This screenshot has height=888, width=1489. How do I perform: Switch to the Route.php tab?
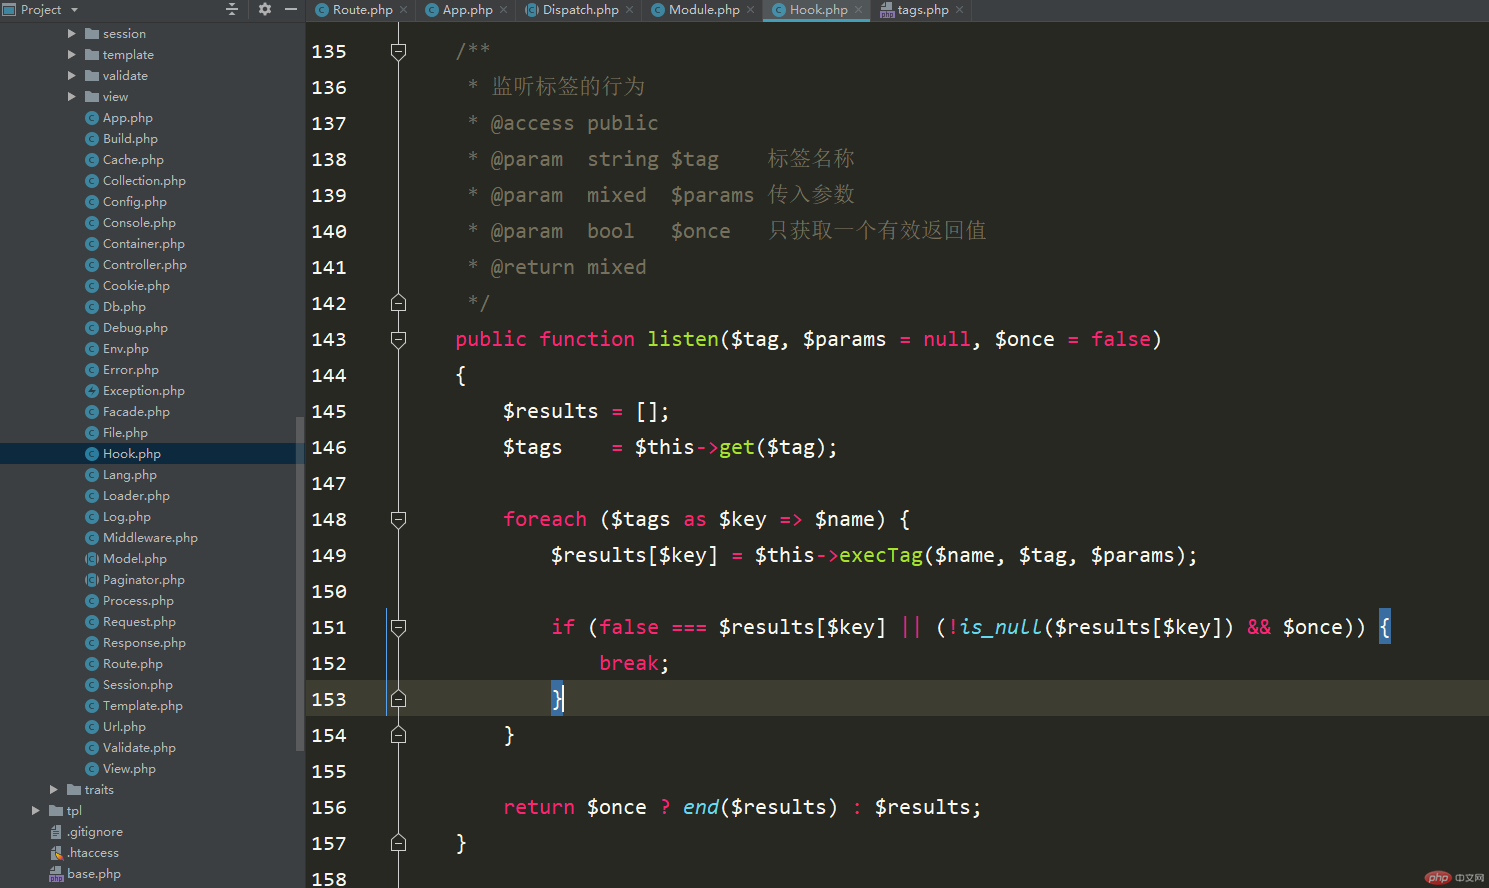[x=363, y=10]
